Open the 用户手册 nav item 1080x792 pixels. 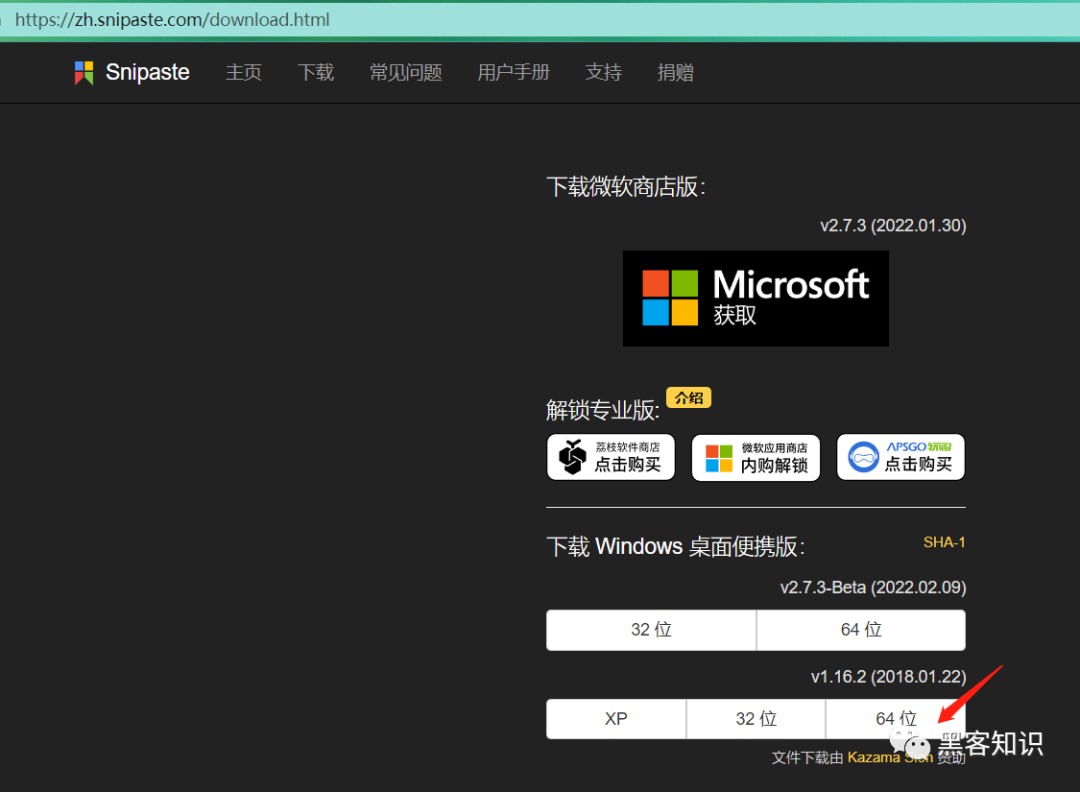click(x=514, y=72)
